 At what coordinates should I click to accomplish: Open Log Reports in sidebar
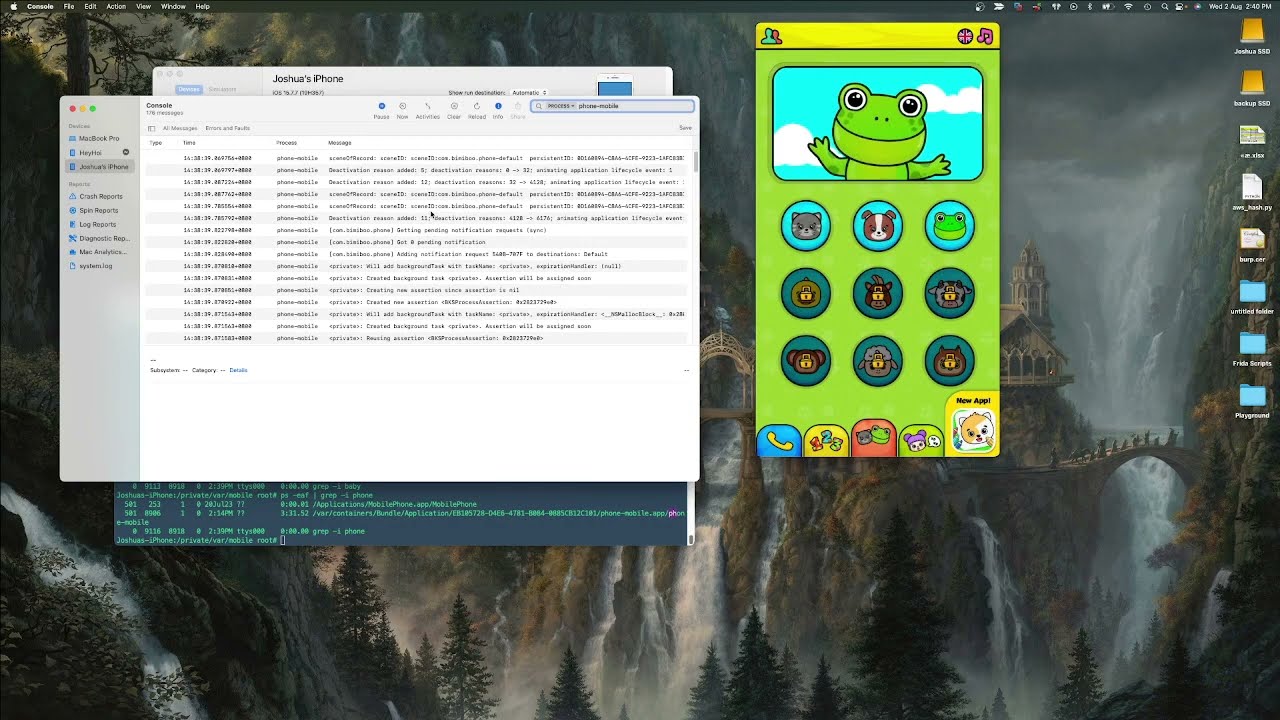(99, 224)
